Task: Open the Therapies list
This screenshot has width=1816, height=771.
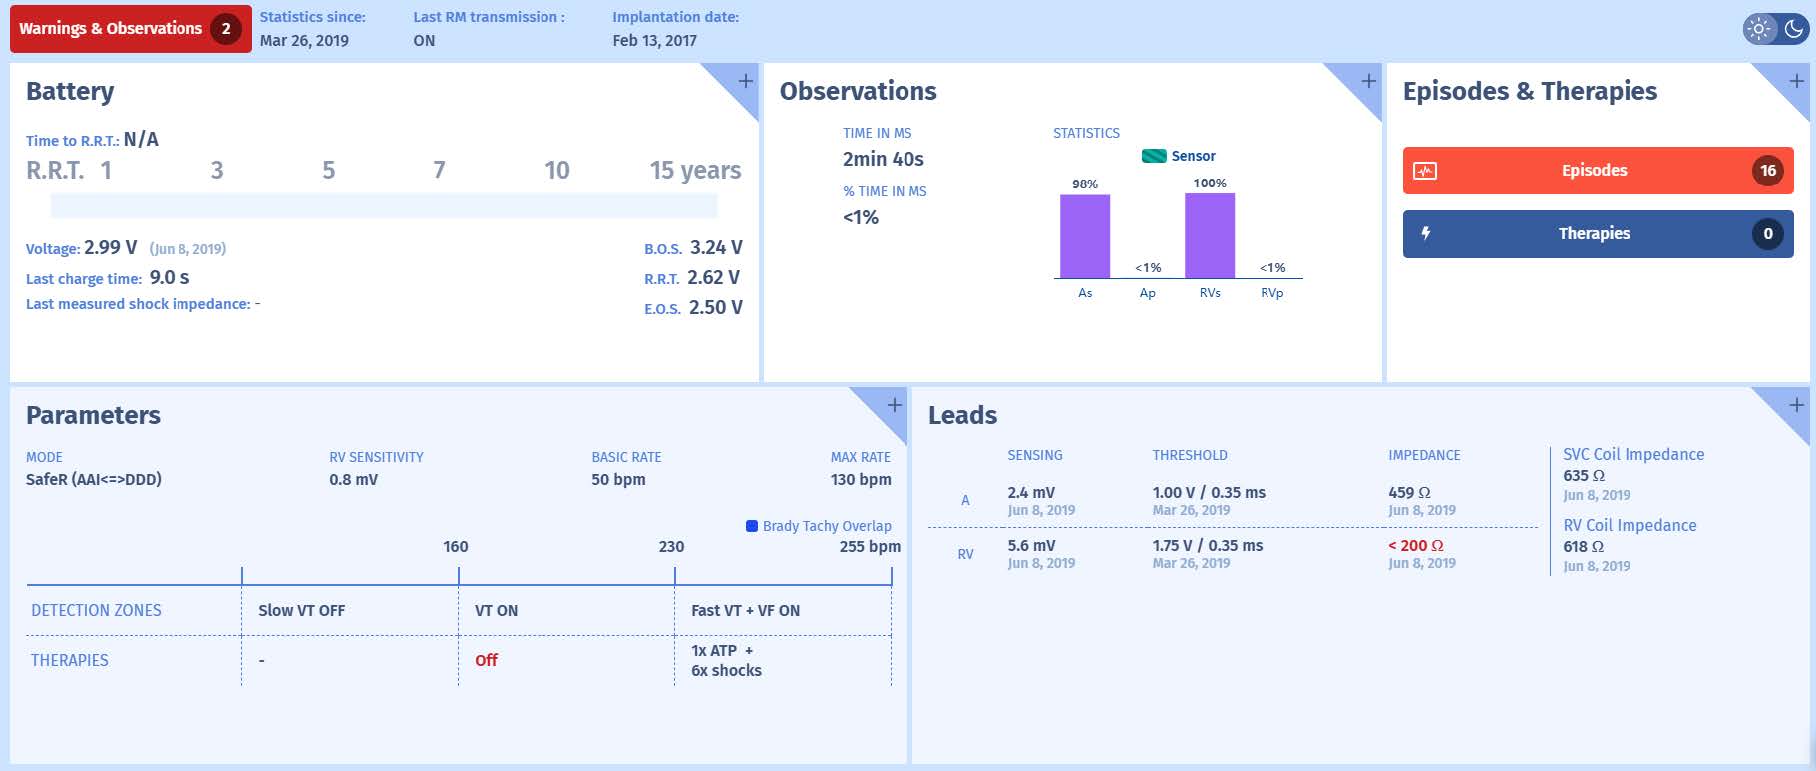Action: point(1594,234)
